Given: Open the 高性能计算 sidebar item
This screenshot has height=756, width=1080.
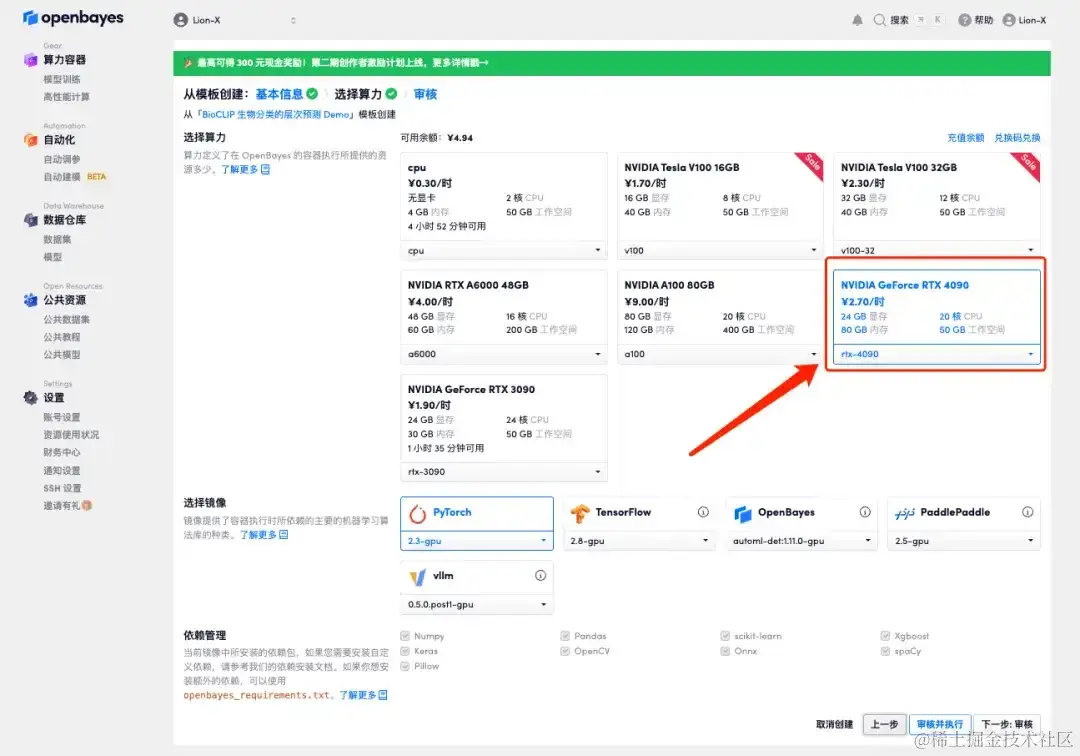Looking at the screenshot, I should [x=67, y=97].
